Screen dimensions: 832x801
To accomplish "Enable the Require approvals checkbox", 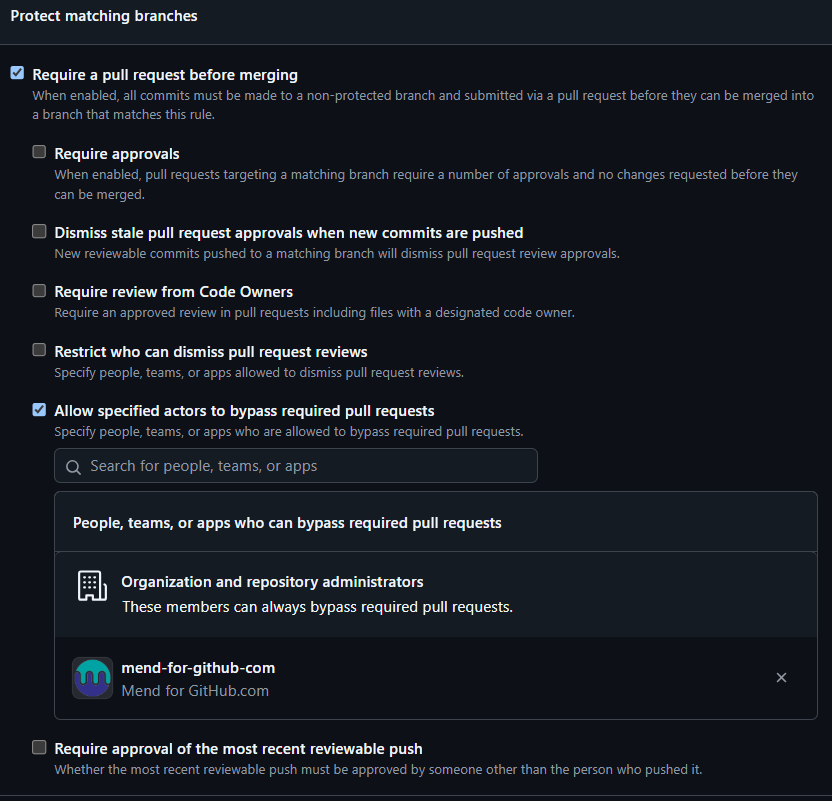I will point(39,151).
